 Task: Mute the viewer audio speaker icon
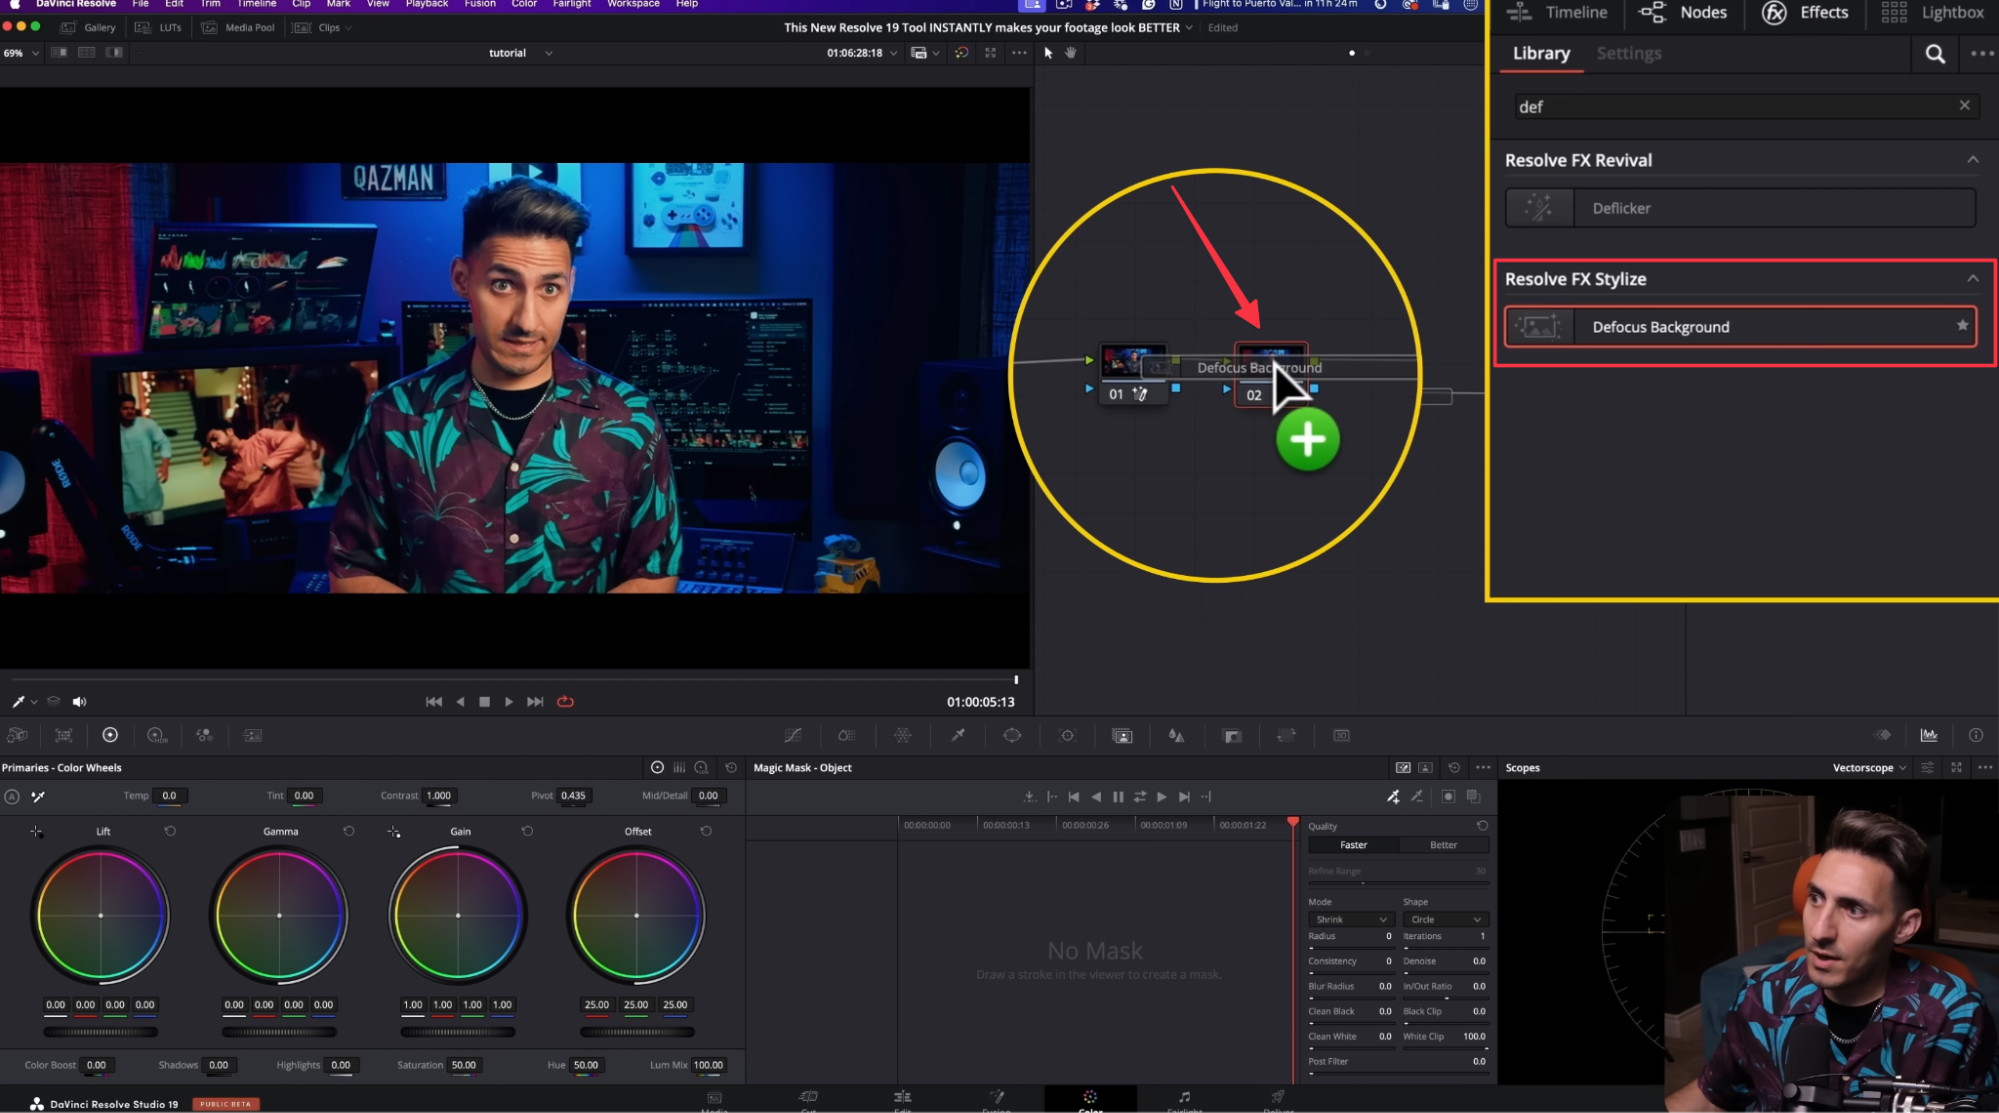point(80,702)
